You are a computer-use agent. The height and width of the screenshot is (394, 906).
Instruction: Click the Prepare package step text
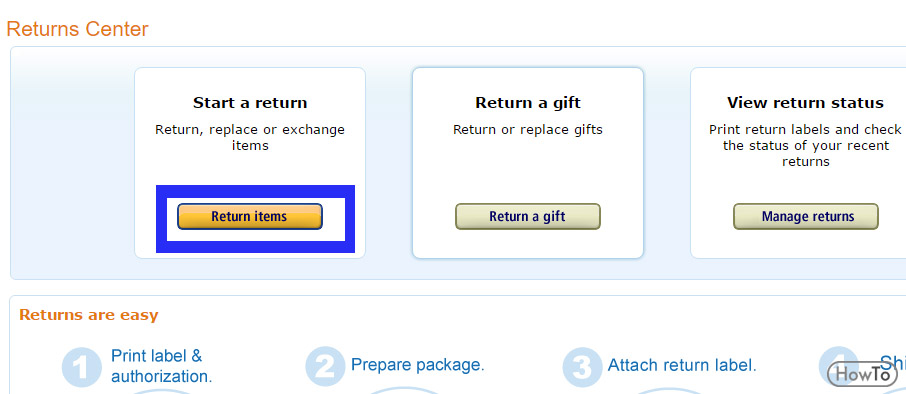click(418, 365)
